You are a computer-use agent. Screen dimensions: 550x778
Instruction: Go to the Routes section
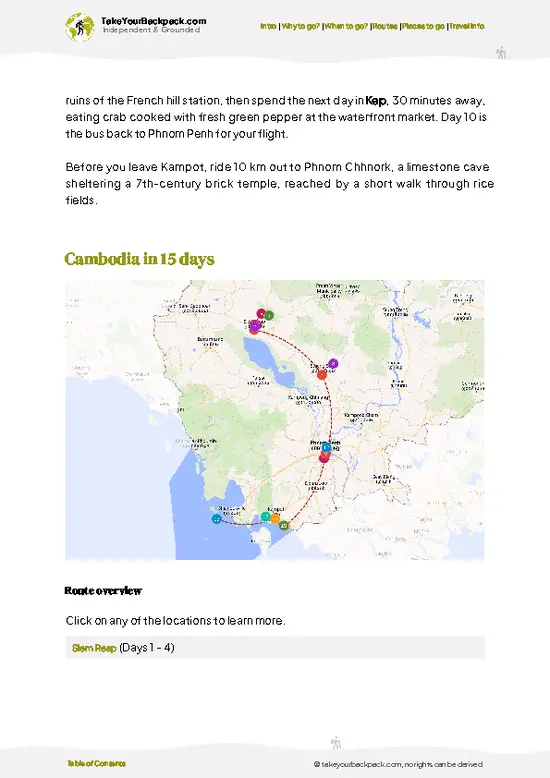(385, 26)
